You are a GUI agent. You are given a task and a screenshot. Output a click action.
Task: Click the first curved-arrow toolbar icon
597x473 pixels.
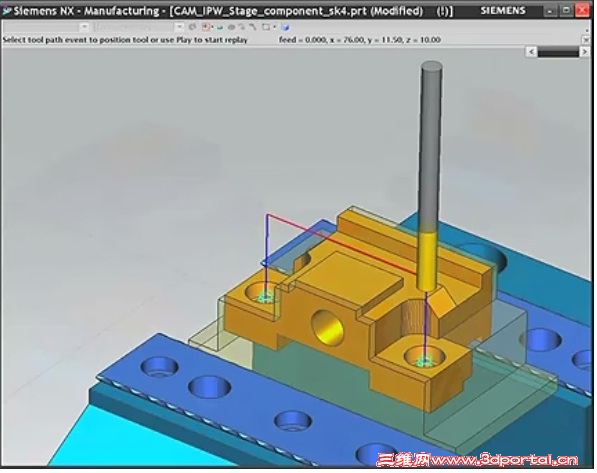242,27
